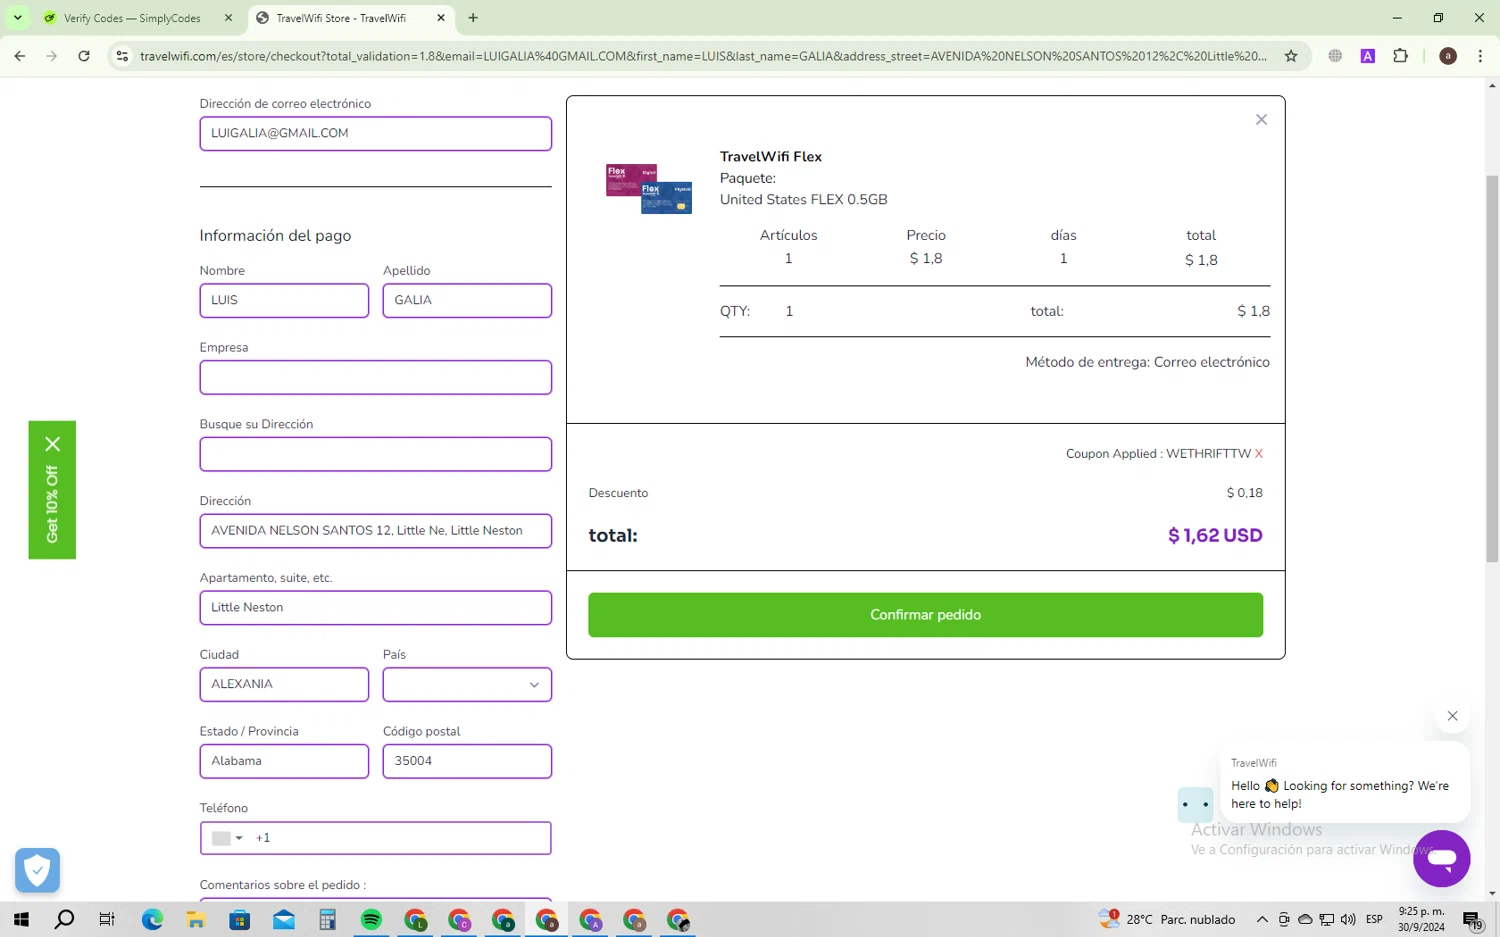Switch input language ESP indicator
The width and height of the screenshot is (1500, 937).
[1375, 920]
